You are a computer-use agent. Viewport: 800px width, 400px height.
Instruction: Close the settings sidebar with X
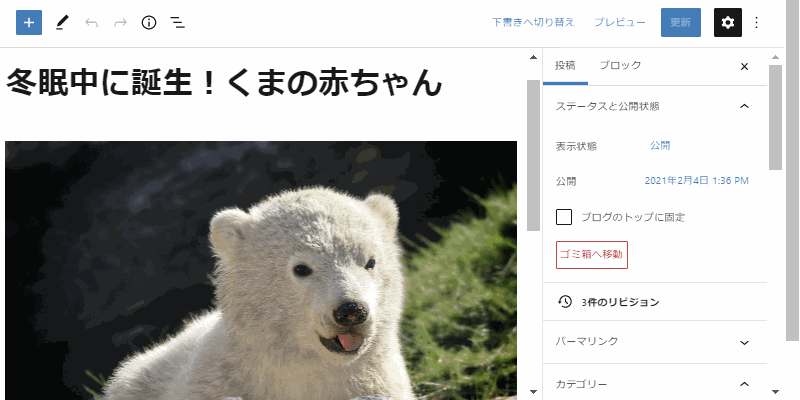coord(744,66)
